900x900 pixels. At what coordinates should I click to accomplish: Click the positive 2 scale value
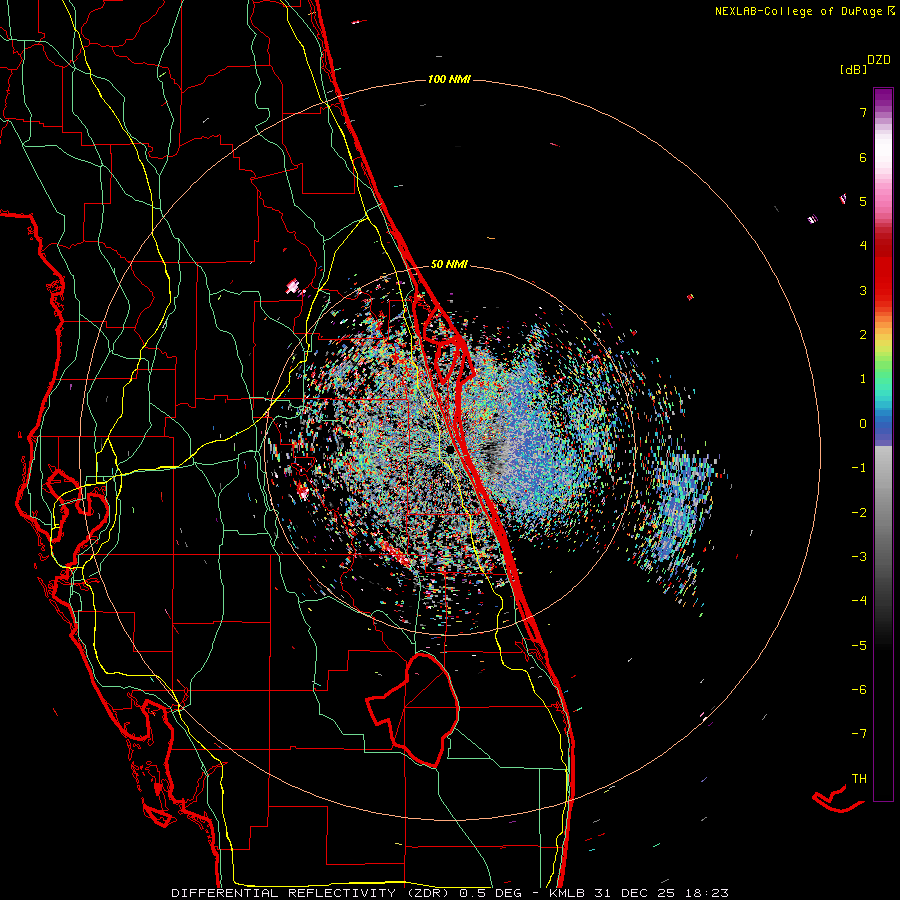pyautogui.click(x=863, y=335)
